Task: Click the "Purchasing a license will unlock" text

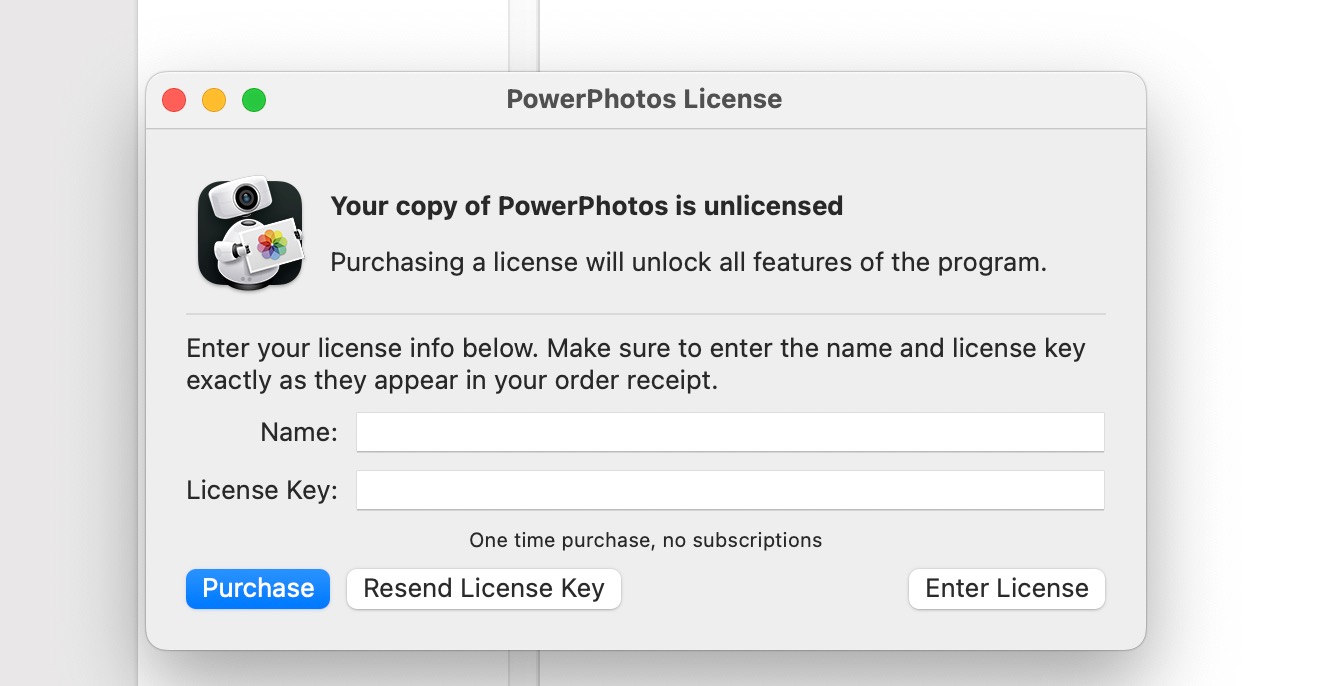Action: tap(688, 263)
